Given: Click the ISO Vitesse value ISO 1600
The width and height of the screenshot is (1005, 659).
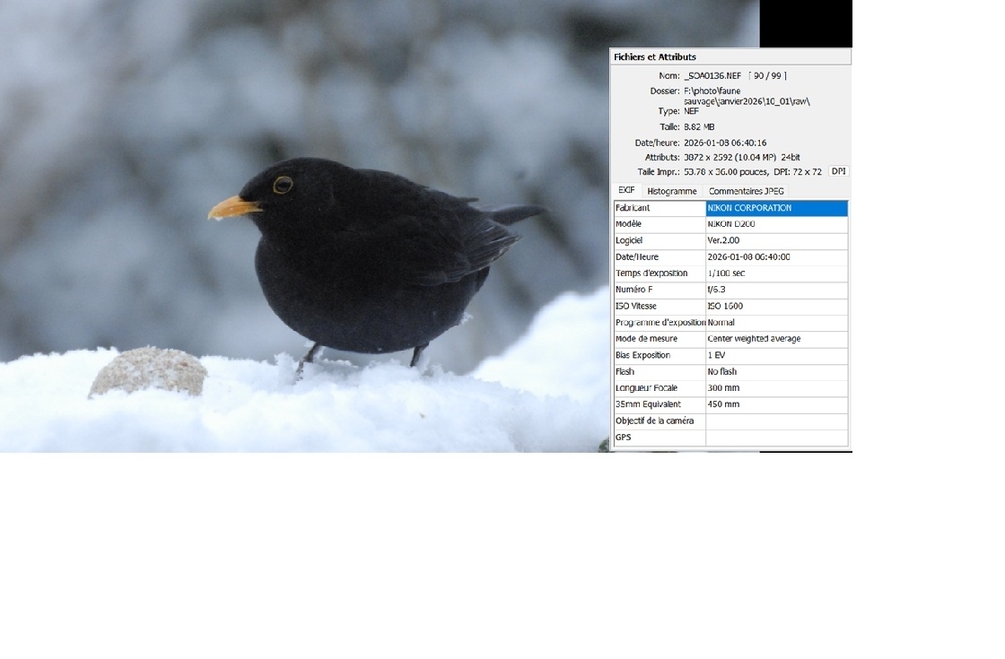Looking at the screenshot, I should coord(776,306).
